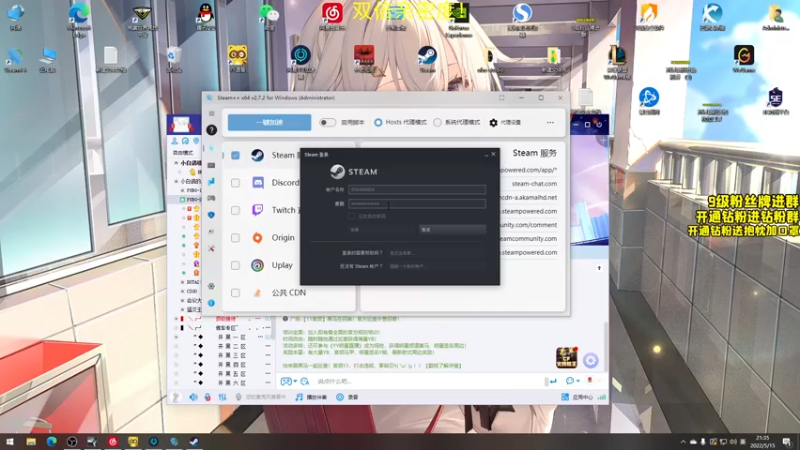The width and height of the screenshot is (800, 450).
Task: Check the Twitch acceleration checkbox
Action: click(x=235, y=210)
